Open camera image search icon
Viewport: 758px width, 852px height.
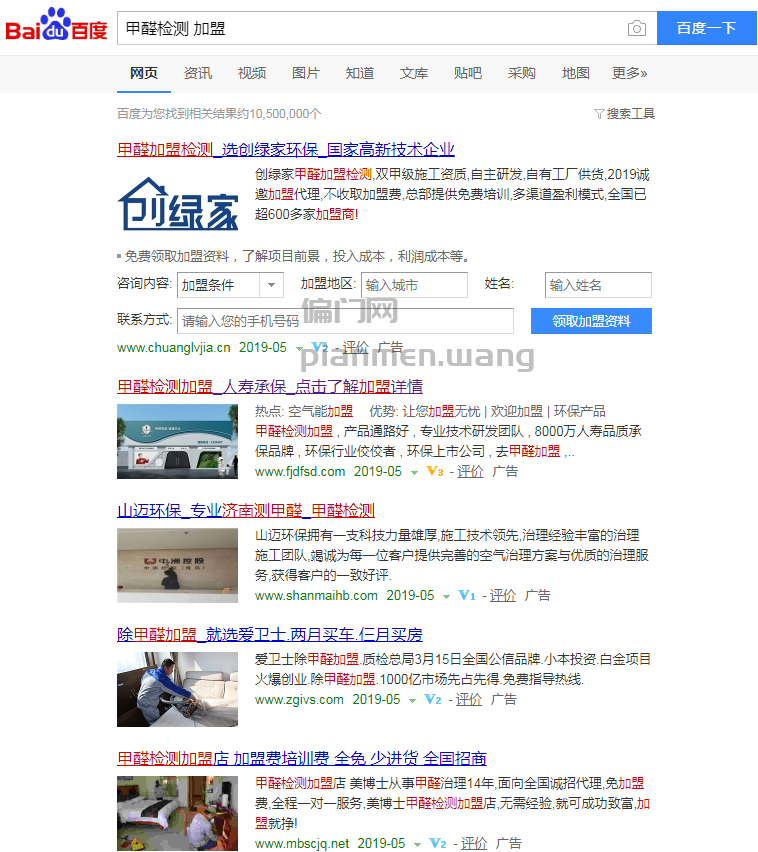click(637, 28)
